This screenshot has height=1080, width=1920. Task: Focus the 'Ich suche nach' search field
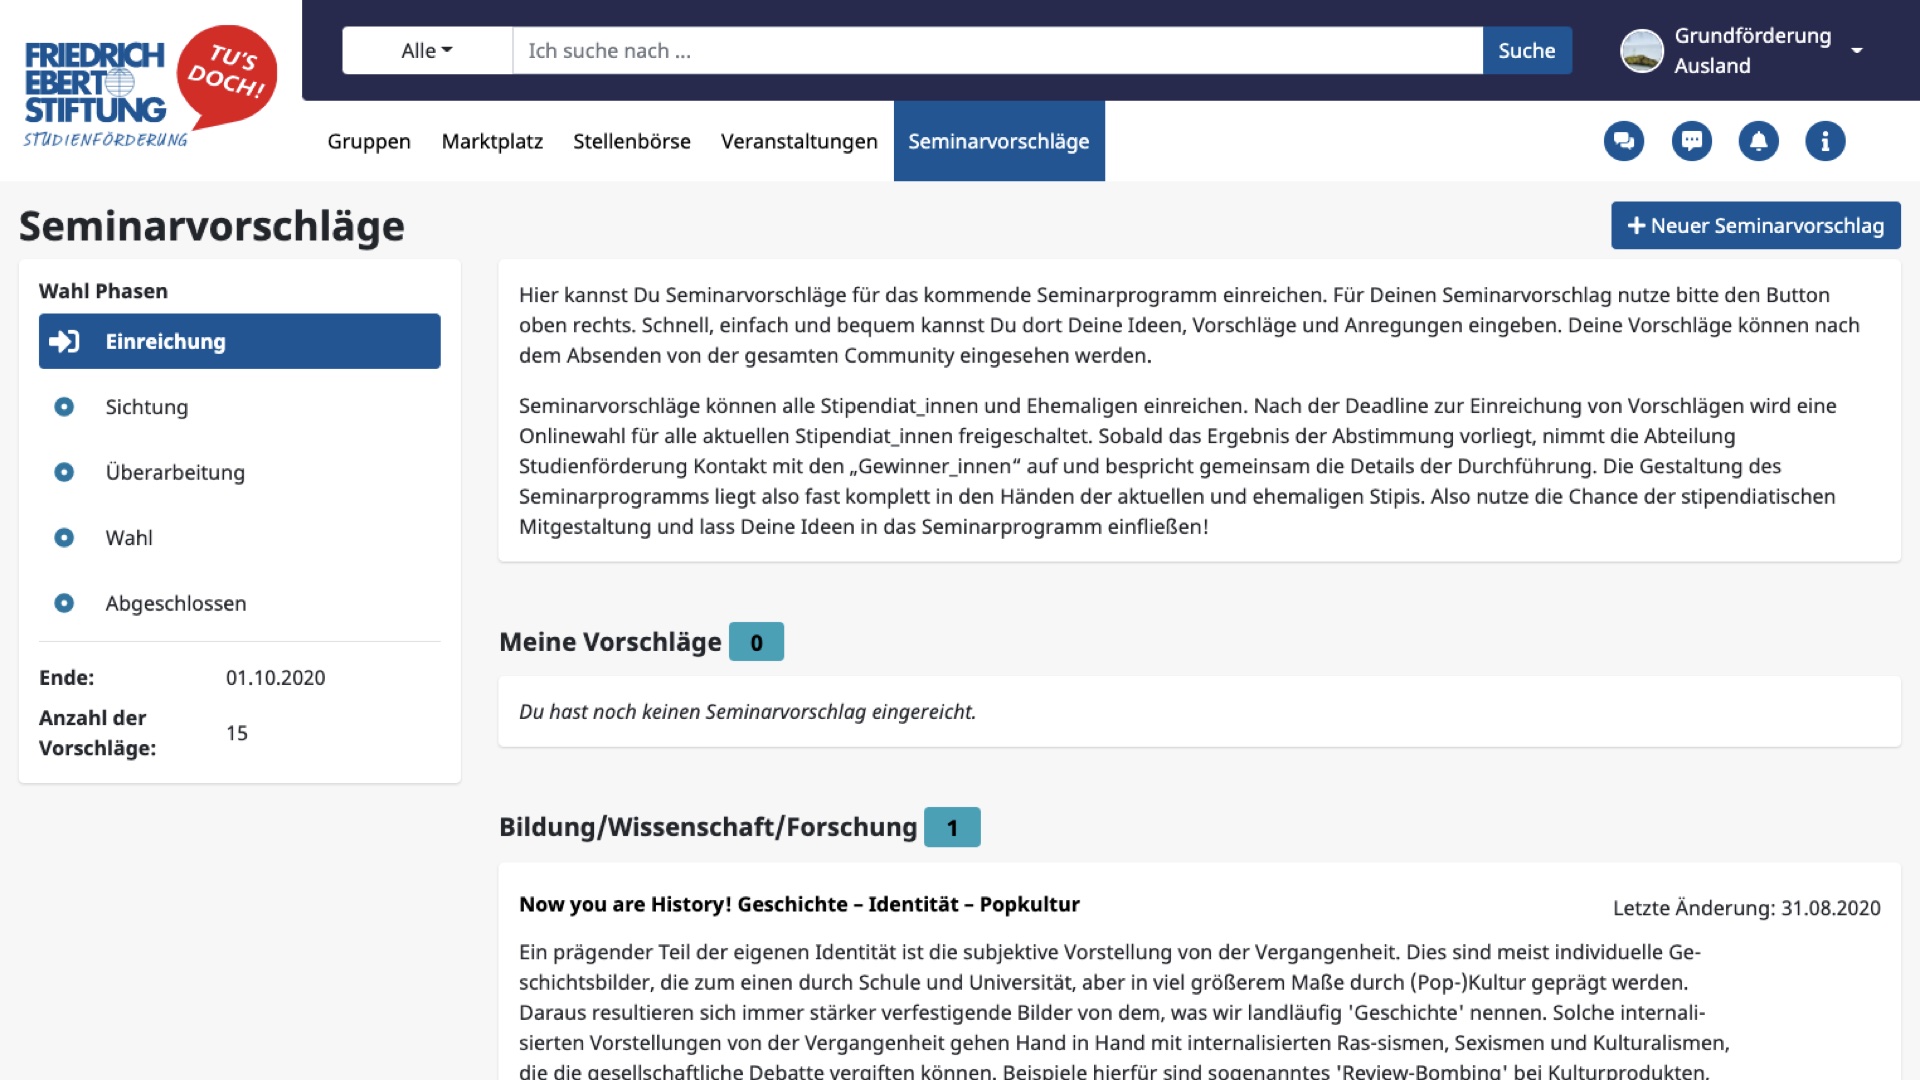996,51
